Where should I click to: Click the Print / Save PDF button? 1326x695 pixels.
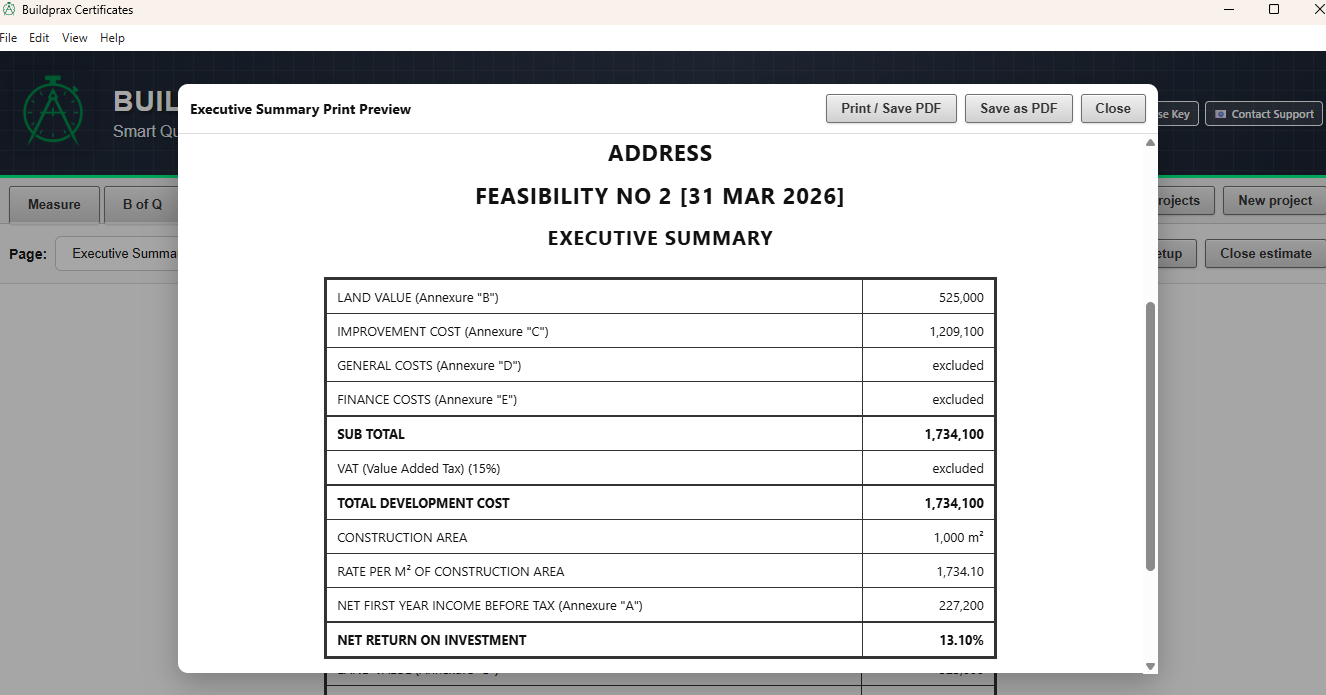tap(890, 108)
